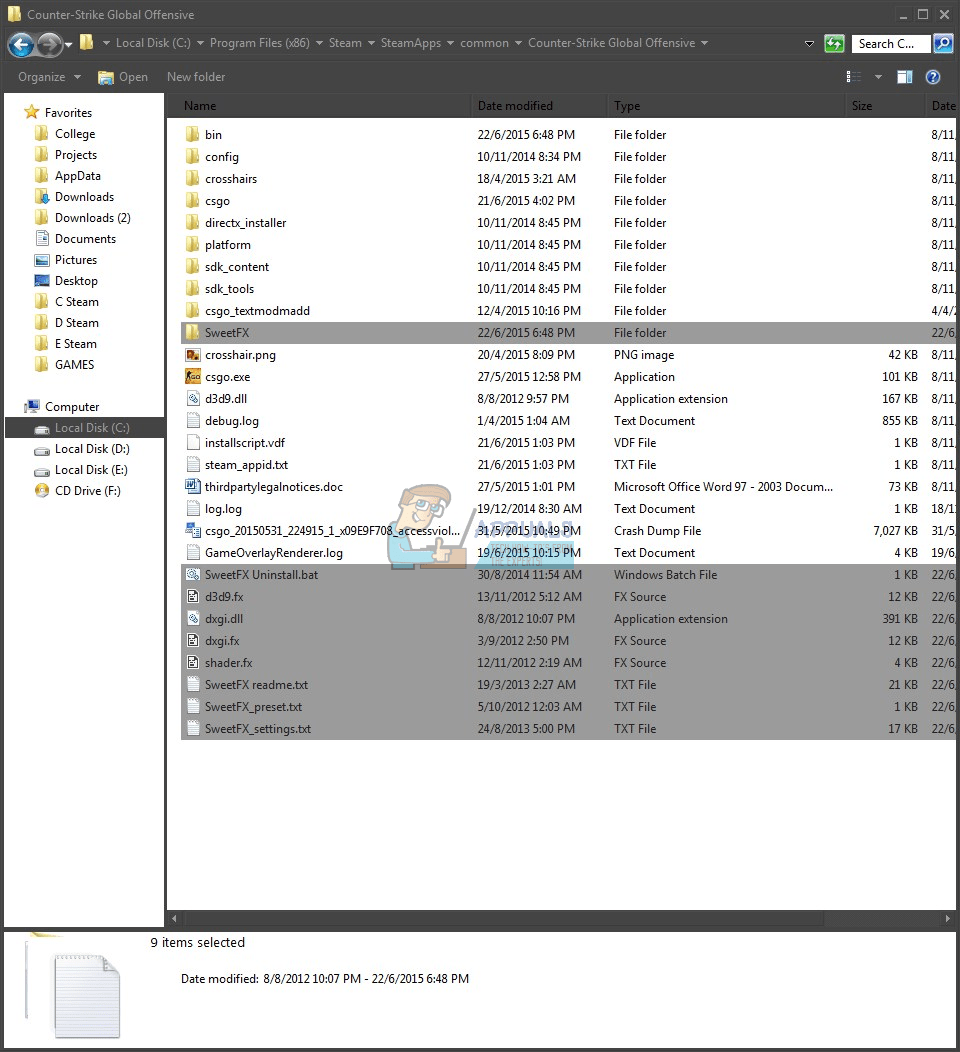960x1052 pixels.
Task: Select Local Disk (E:) in navigation pane
Action: point(91,470)
